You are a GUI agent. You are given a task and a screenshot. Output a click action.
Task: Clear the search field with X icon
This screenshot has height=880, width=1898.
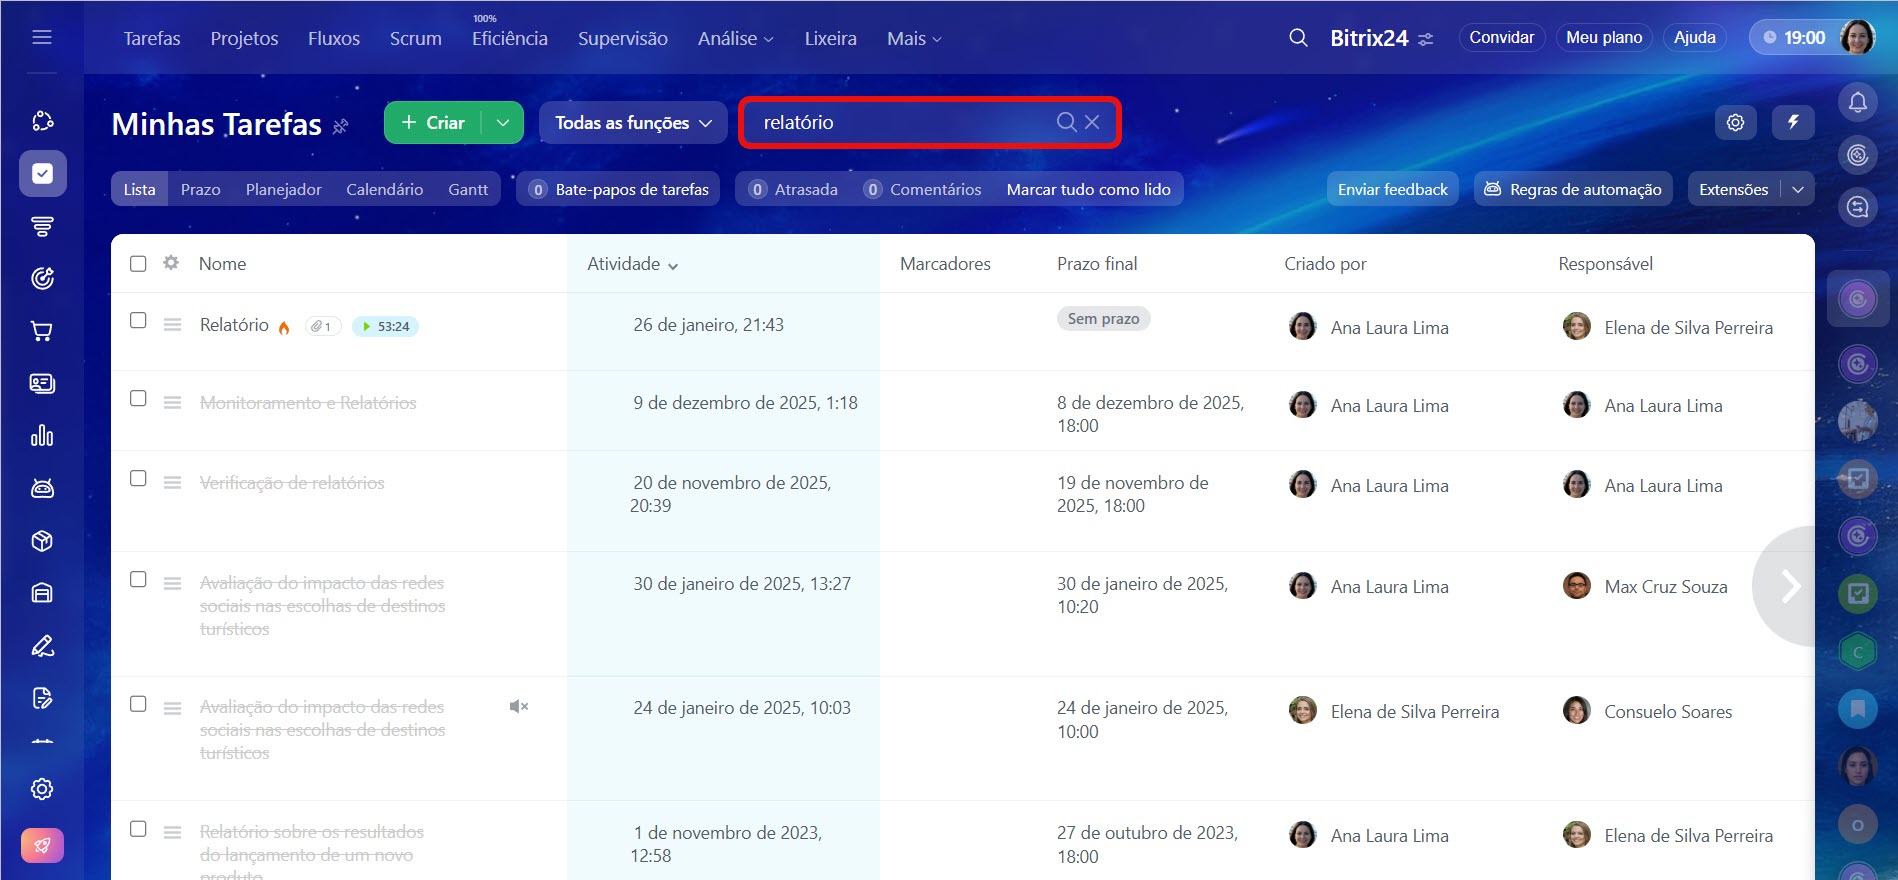pyautogui.click(x=1092, y=122)
